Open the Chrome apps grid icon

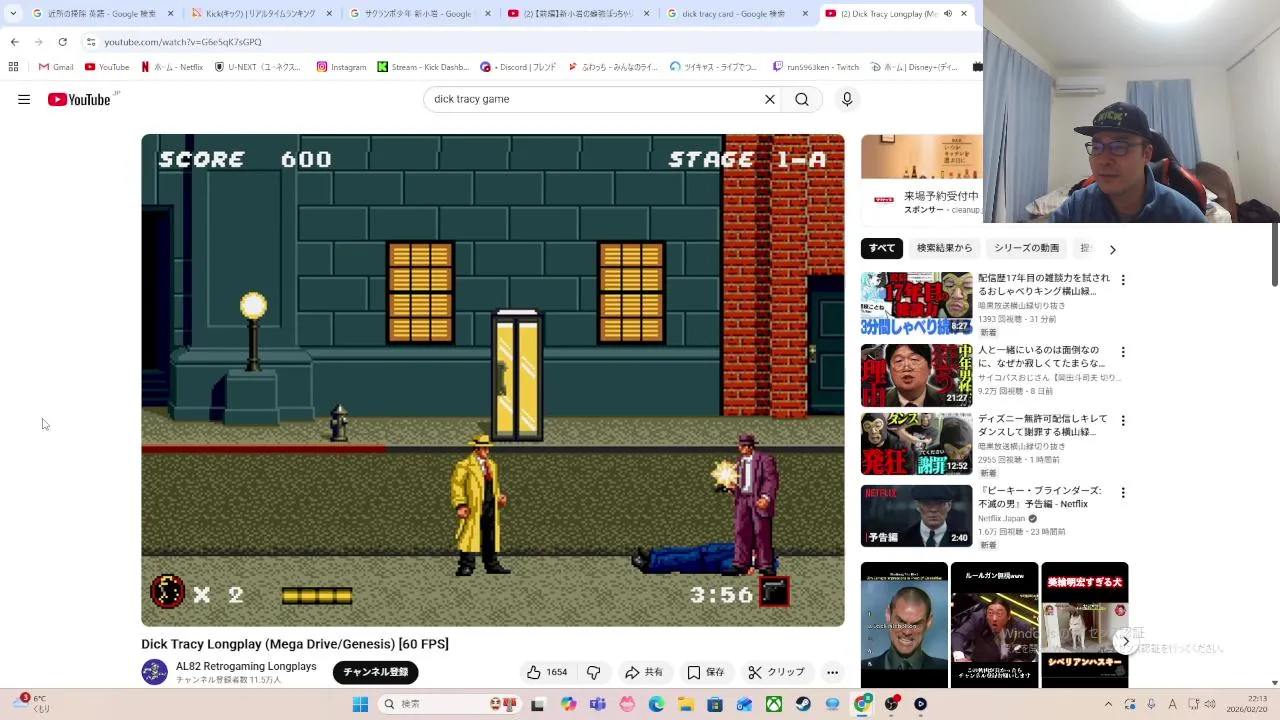(x=13, y=67)
